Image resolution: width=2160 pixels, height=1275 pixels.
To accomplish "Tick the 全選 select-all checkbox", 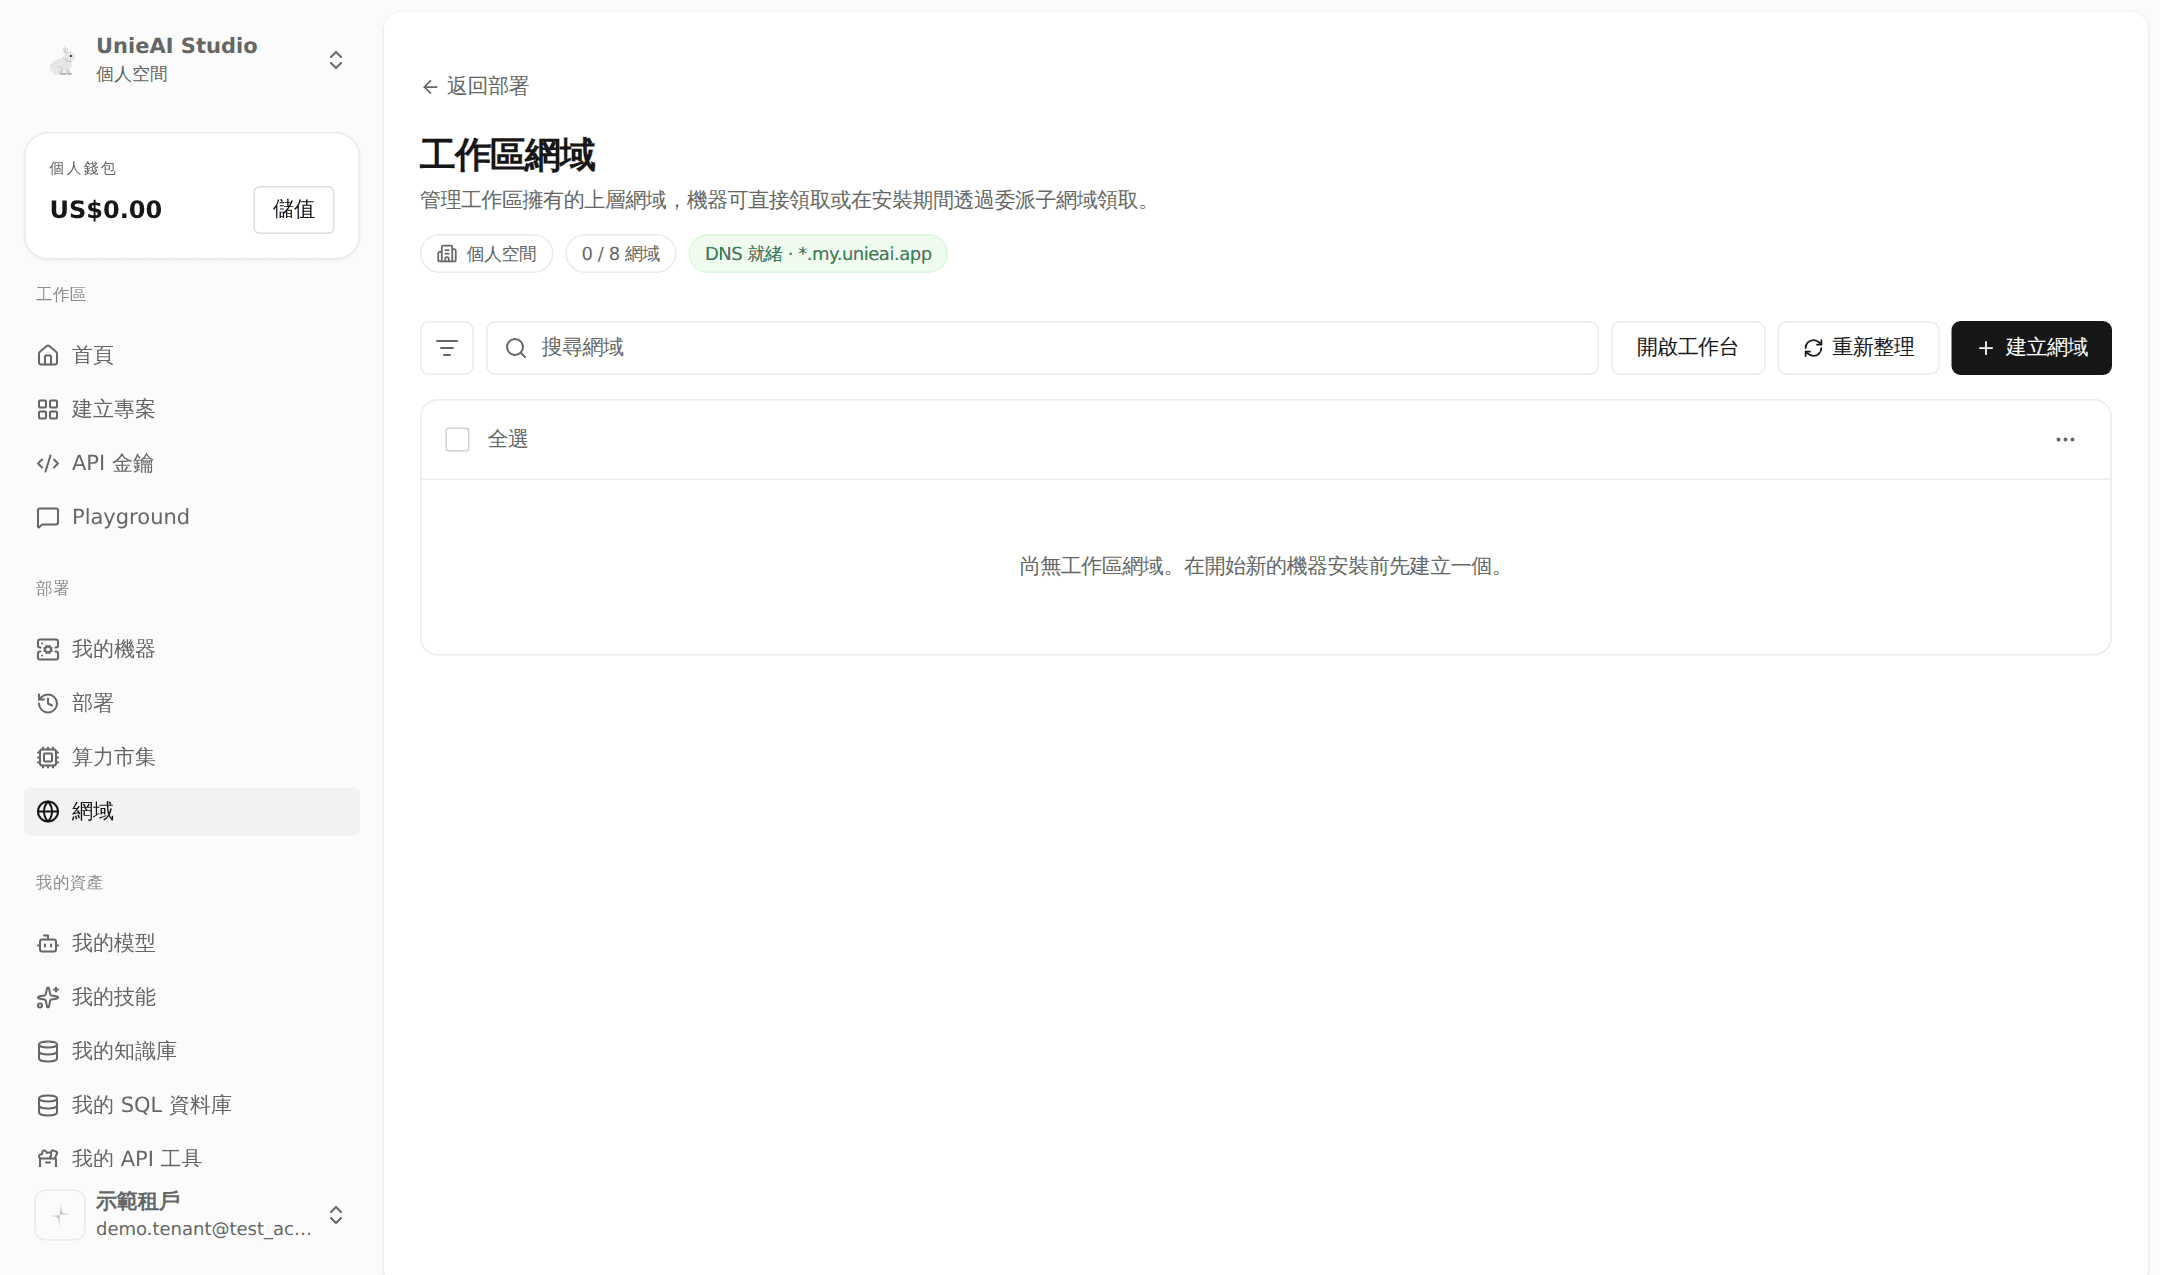I will point(457,440).
